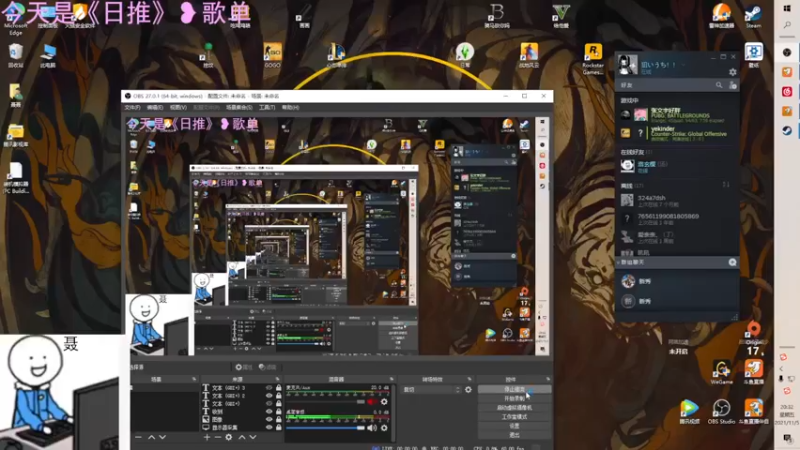800x450 pixels.
Task: Open 编辑(E) menu in OBS
Action: pos(155,108)
